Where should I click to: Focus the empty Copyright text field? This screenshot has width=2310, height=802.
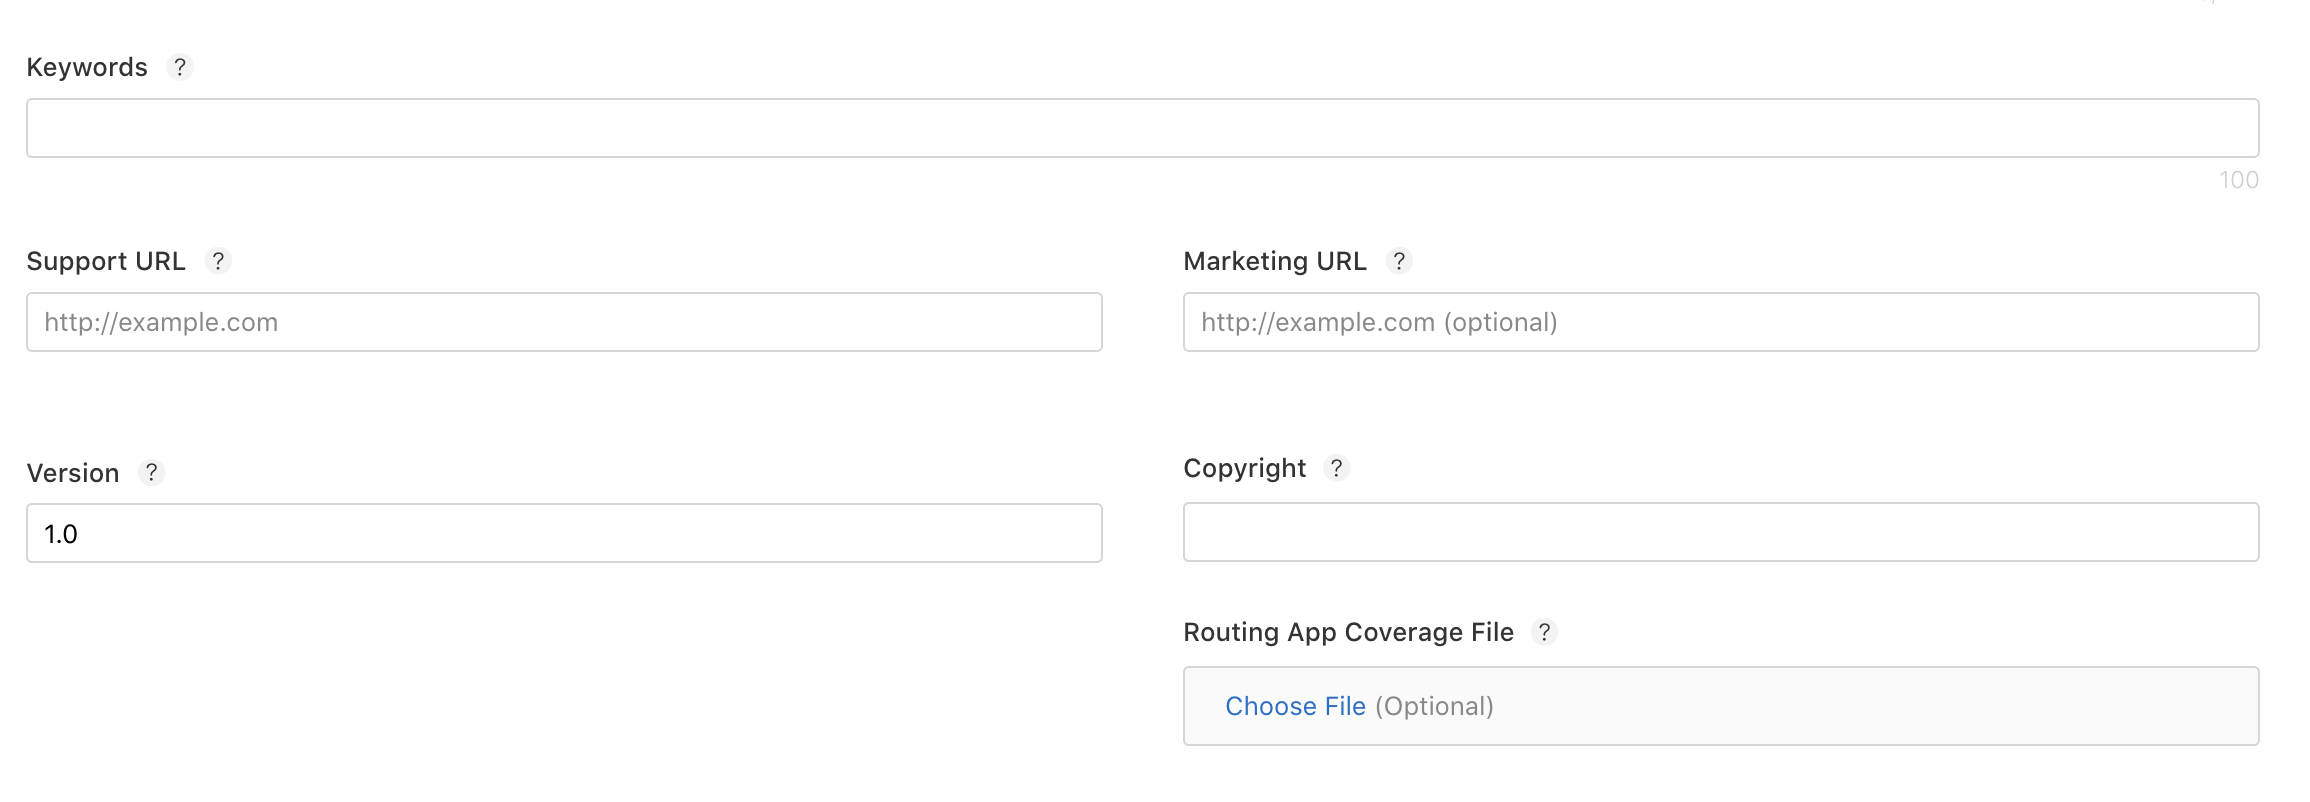[x=1720, y=532]
